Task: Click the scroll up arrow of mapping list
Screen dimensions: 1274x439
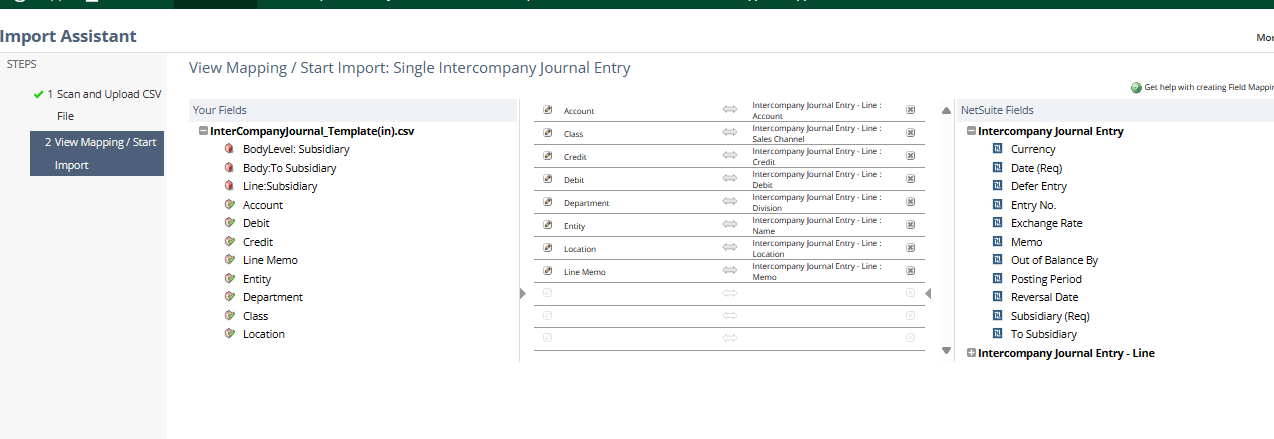Action: point(947,110)
